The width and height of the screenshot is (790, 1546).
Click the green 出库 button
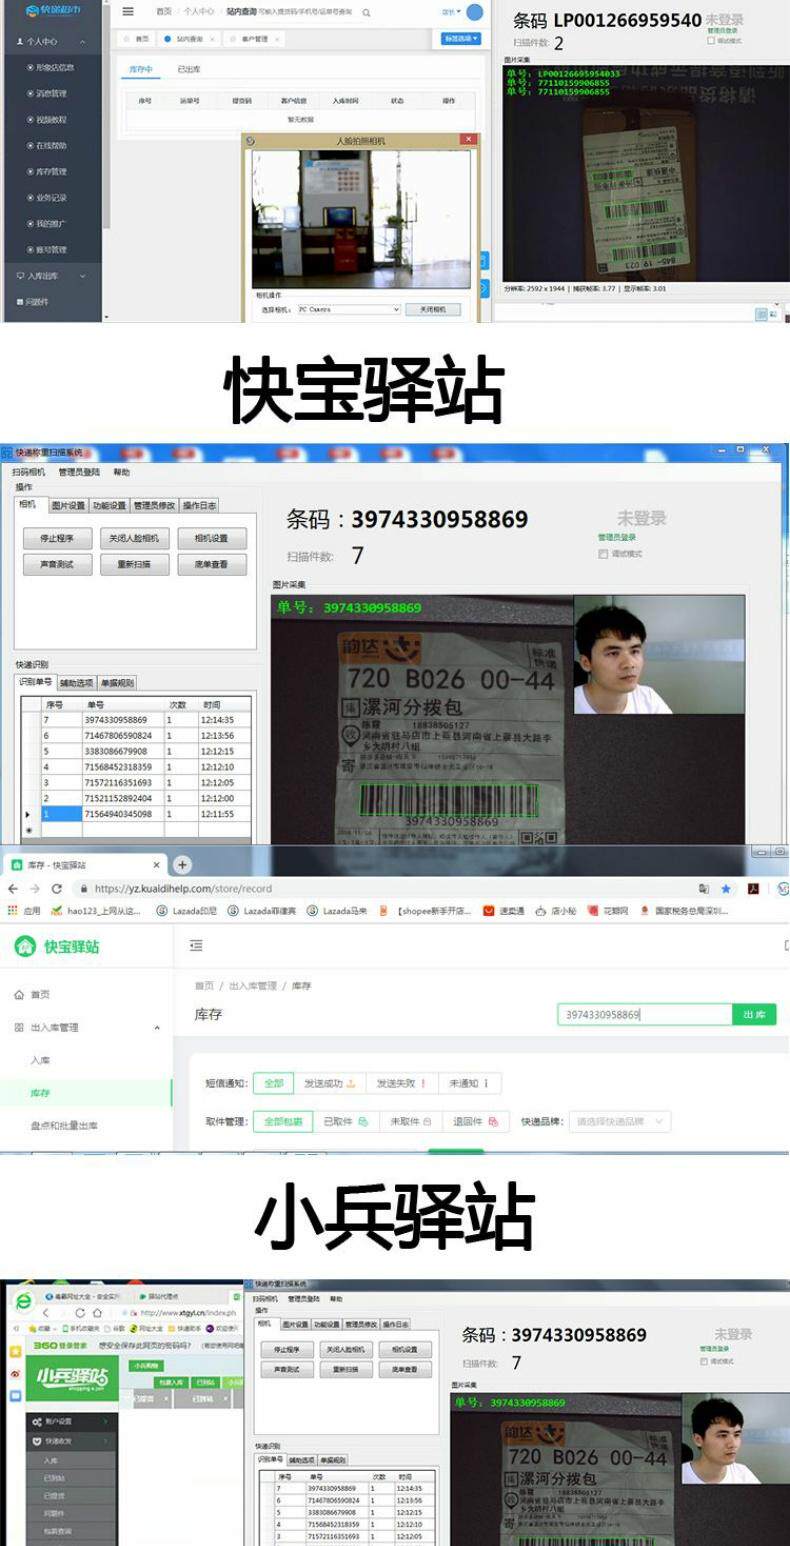pos(754,1015)
